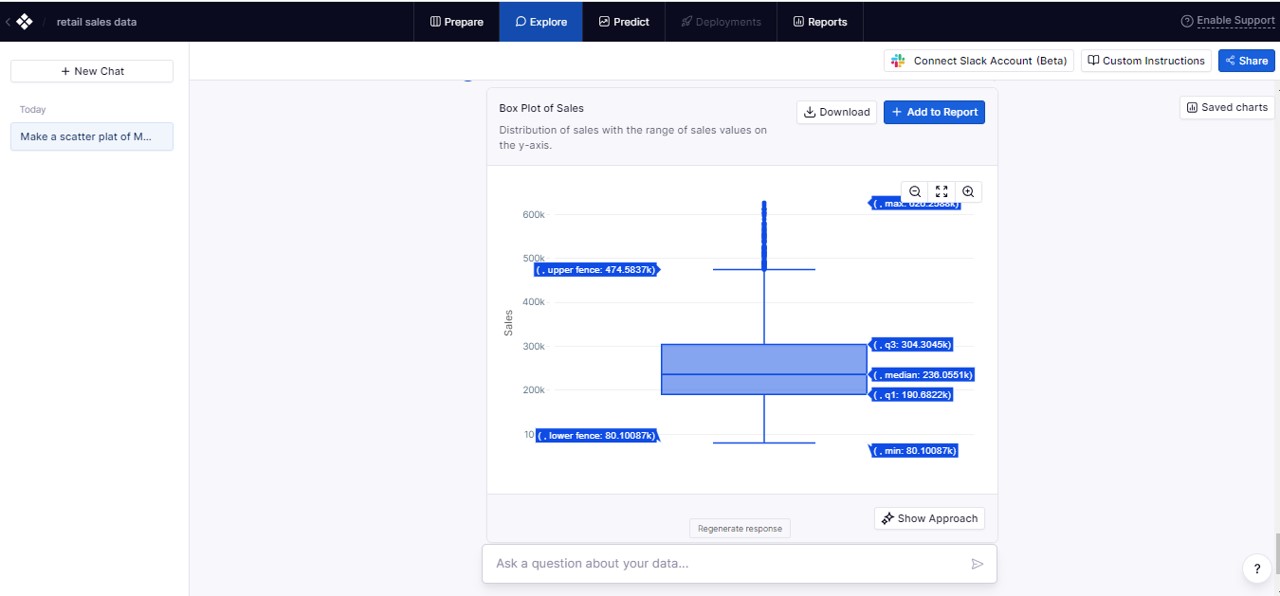This screenshot has width=1280, height=596.
Task: Add the box plot to report
Action: click(x=934, y=112)
